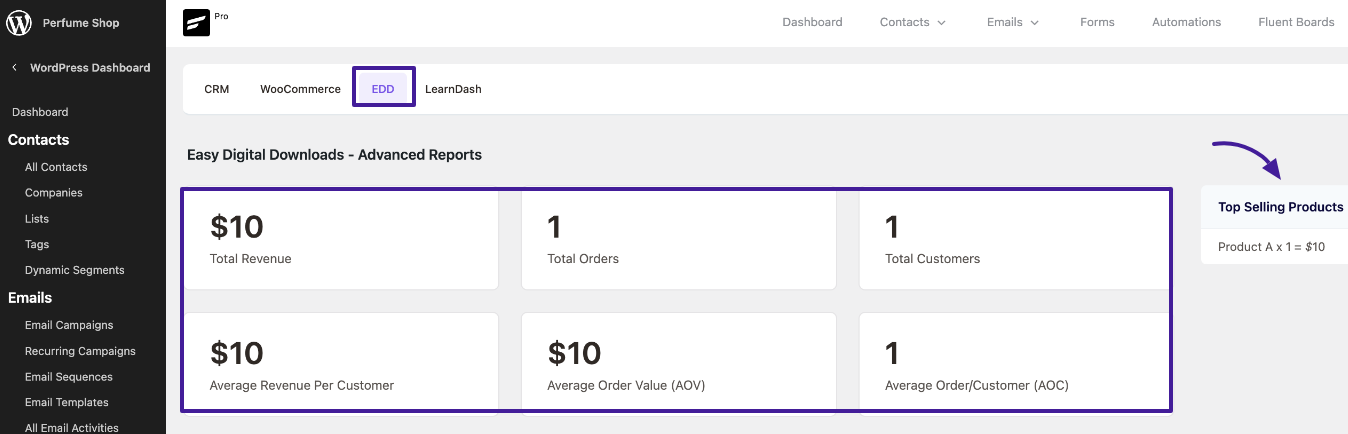Switch to the WooCommerce reports tab
Image resolution: width=1348 pixels, height=434 pixels.
tap(300, 89)
